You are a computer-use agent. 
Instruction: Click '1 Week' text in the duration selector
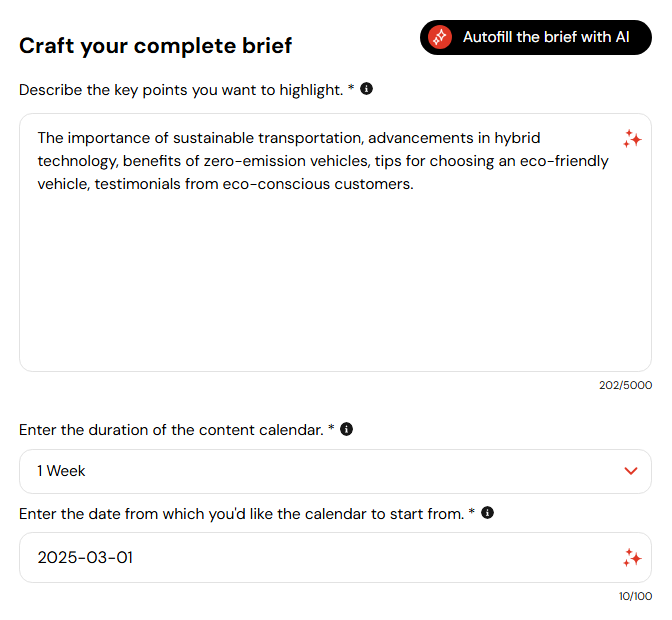tap(61, 471)
